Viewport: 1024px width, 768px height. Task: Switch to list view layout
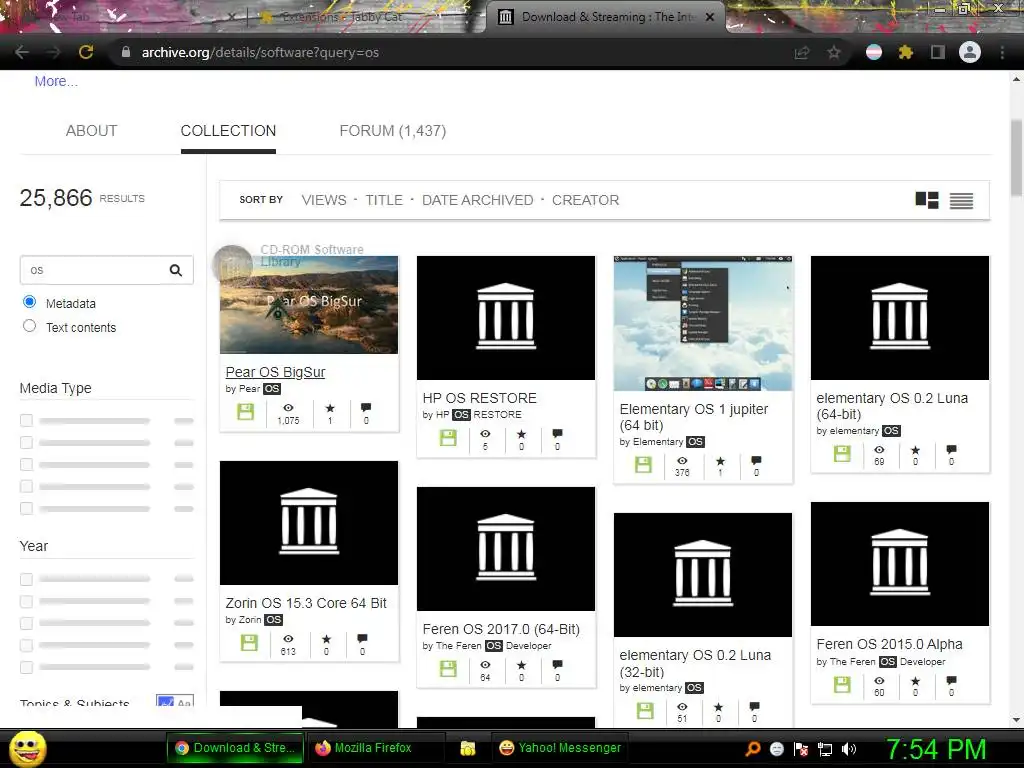click(961, 200)
